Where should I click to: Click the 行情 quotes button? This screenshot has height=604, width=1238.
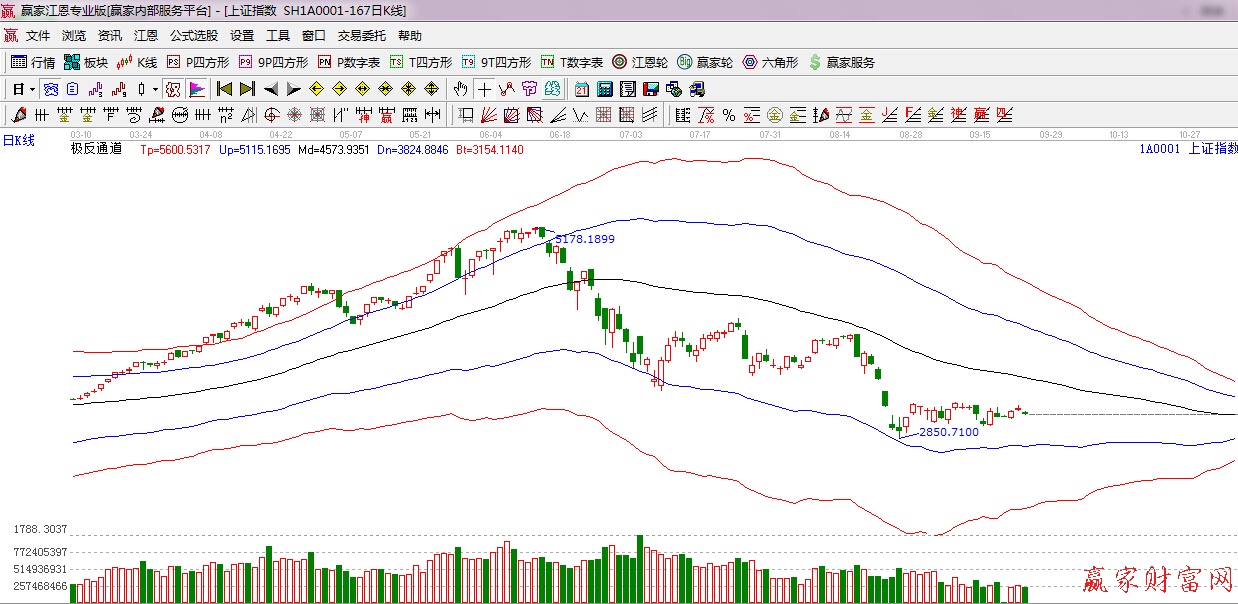pyautogui.click(x=33, y=62)
